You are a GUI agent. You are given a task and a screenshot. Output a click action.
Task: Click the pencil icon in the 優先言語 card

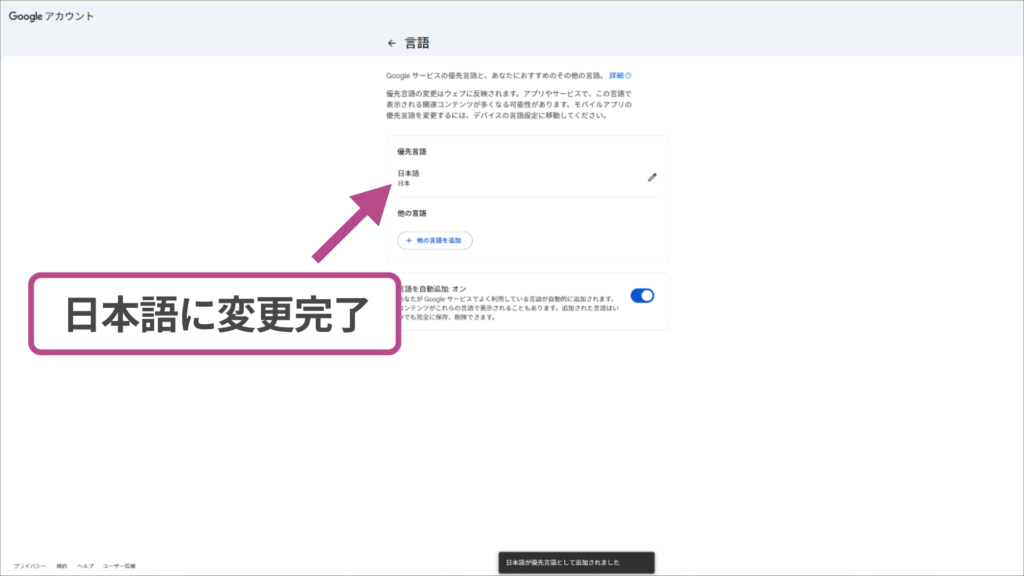click(652, 178)
